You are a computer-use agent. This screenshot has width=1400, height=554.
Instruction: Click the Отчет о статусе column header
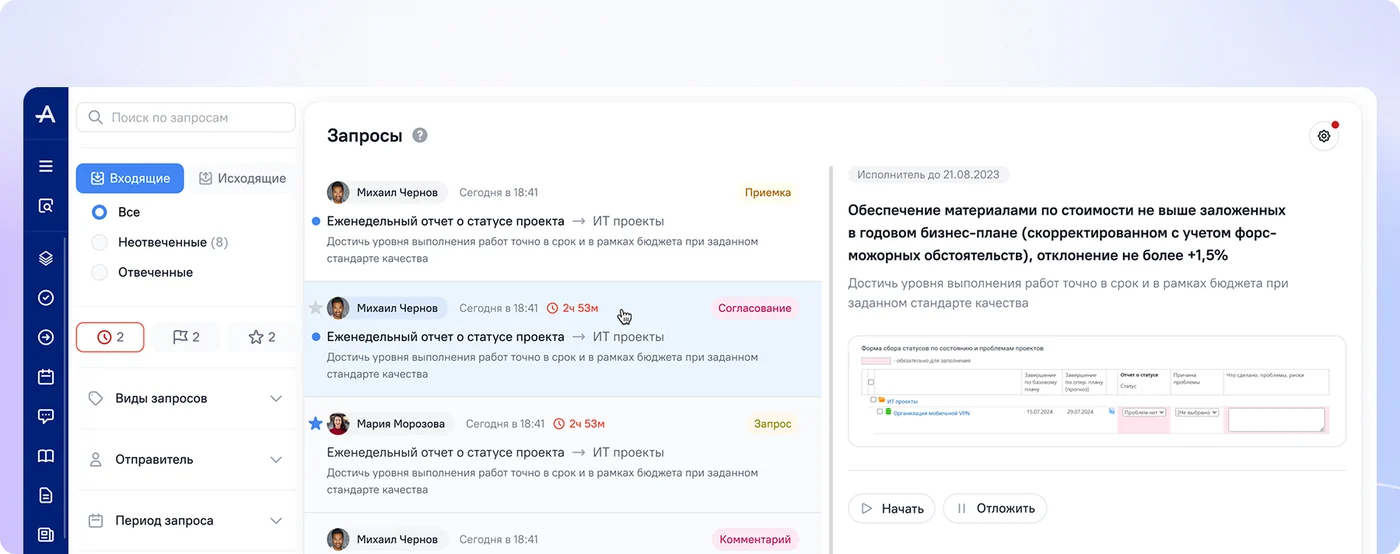(1140, 375)
